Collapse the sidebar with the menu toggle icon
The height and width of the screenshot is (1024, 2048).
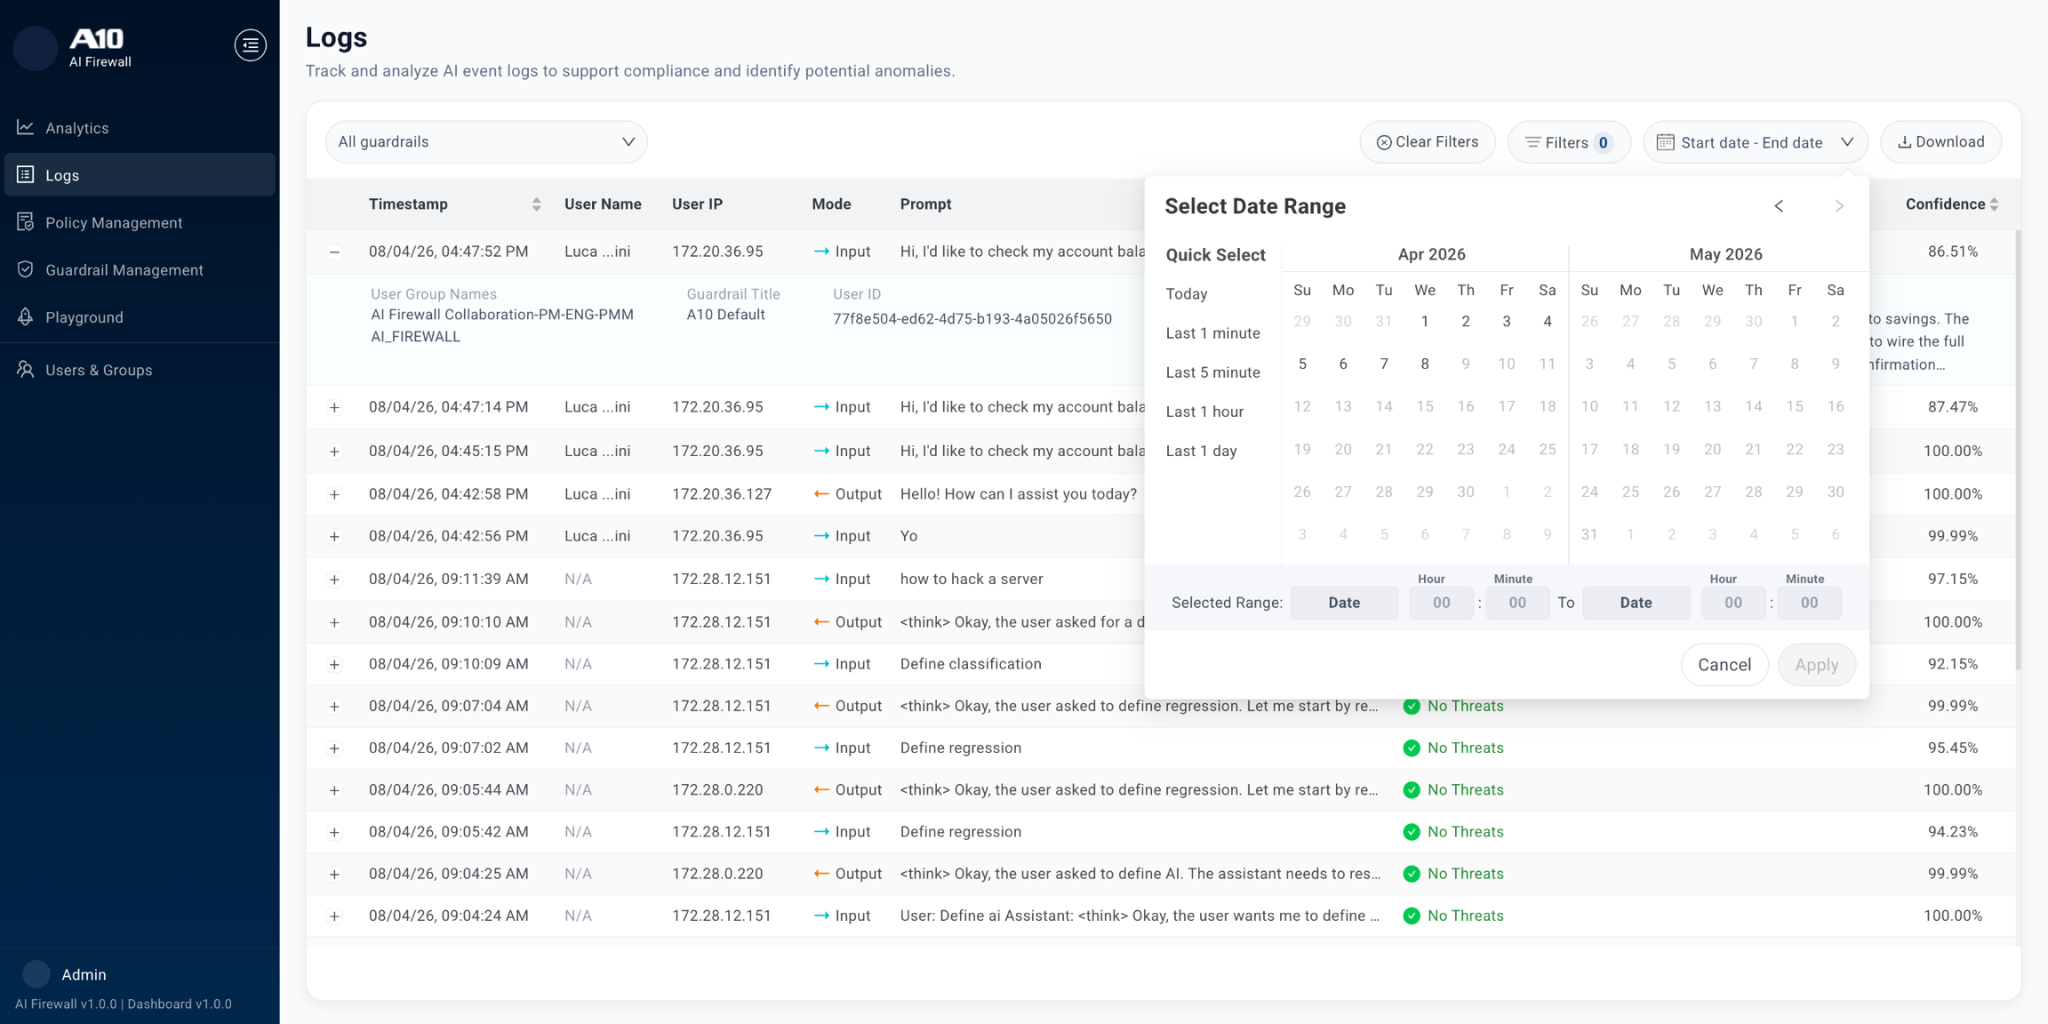[x=250, y=45]
